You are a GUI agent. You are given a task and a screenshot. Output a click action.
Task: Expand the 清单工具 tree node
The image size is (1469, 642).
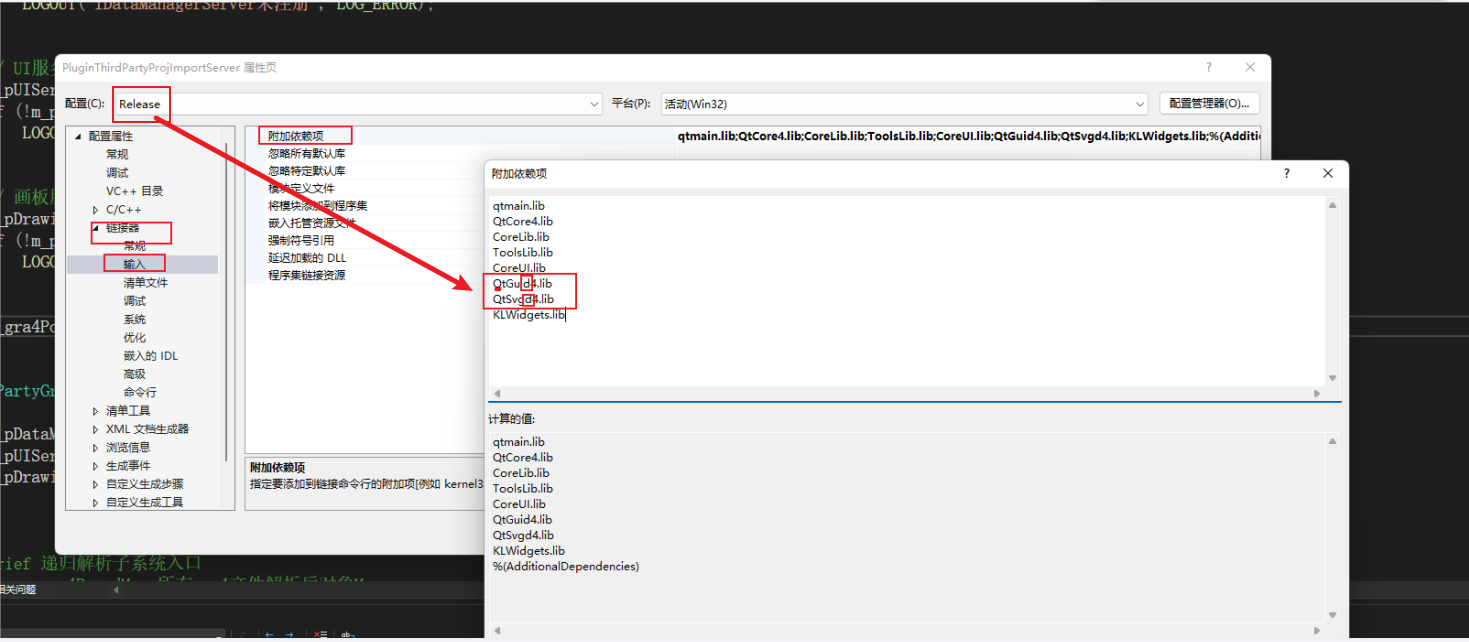click(x=96, y=411)
